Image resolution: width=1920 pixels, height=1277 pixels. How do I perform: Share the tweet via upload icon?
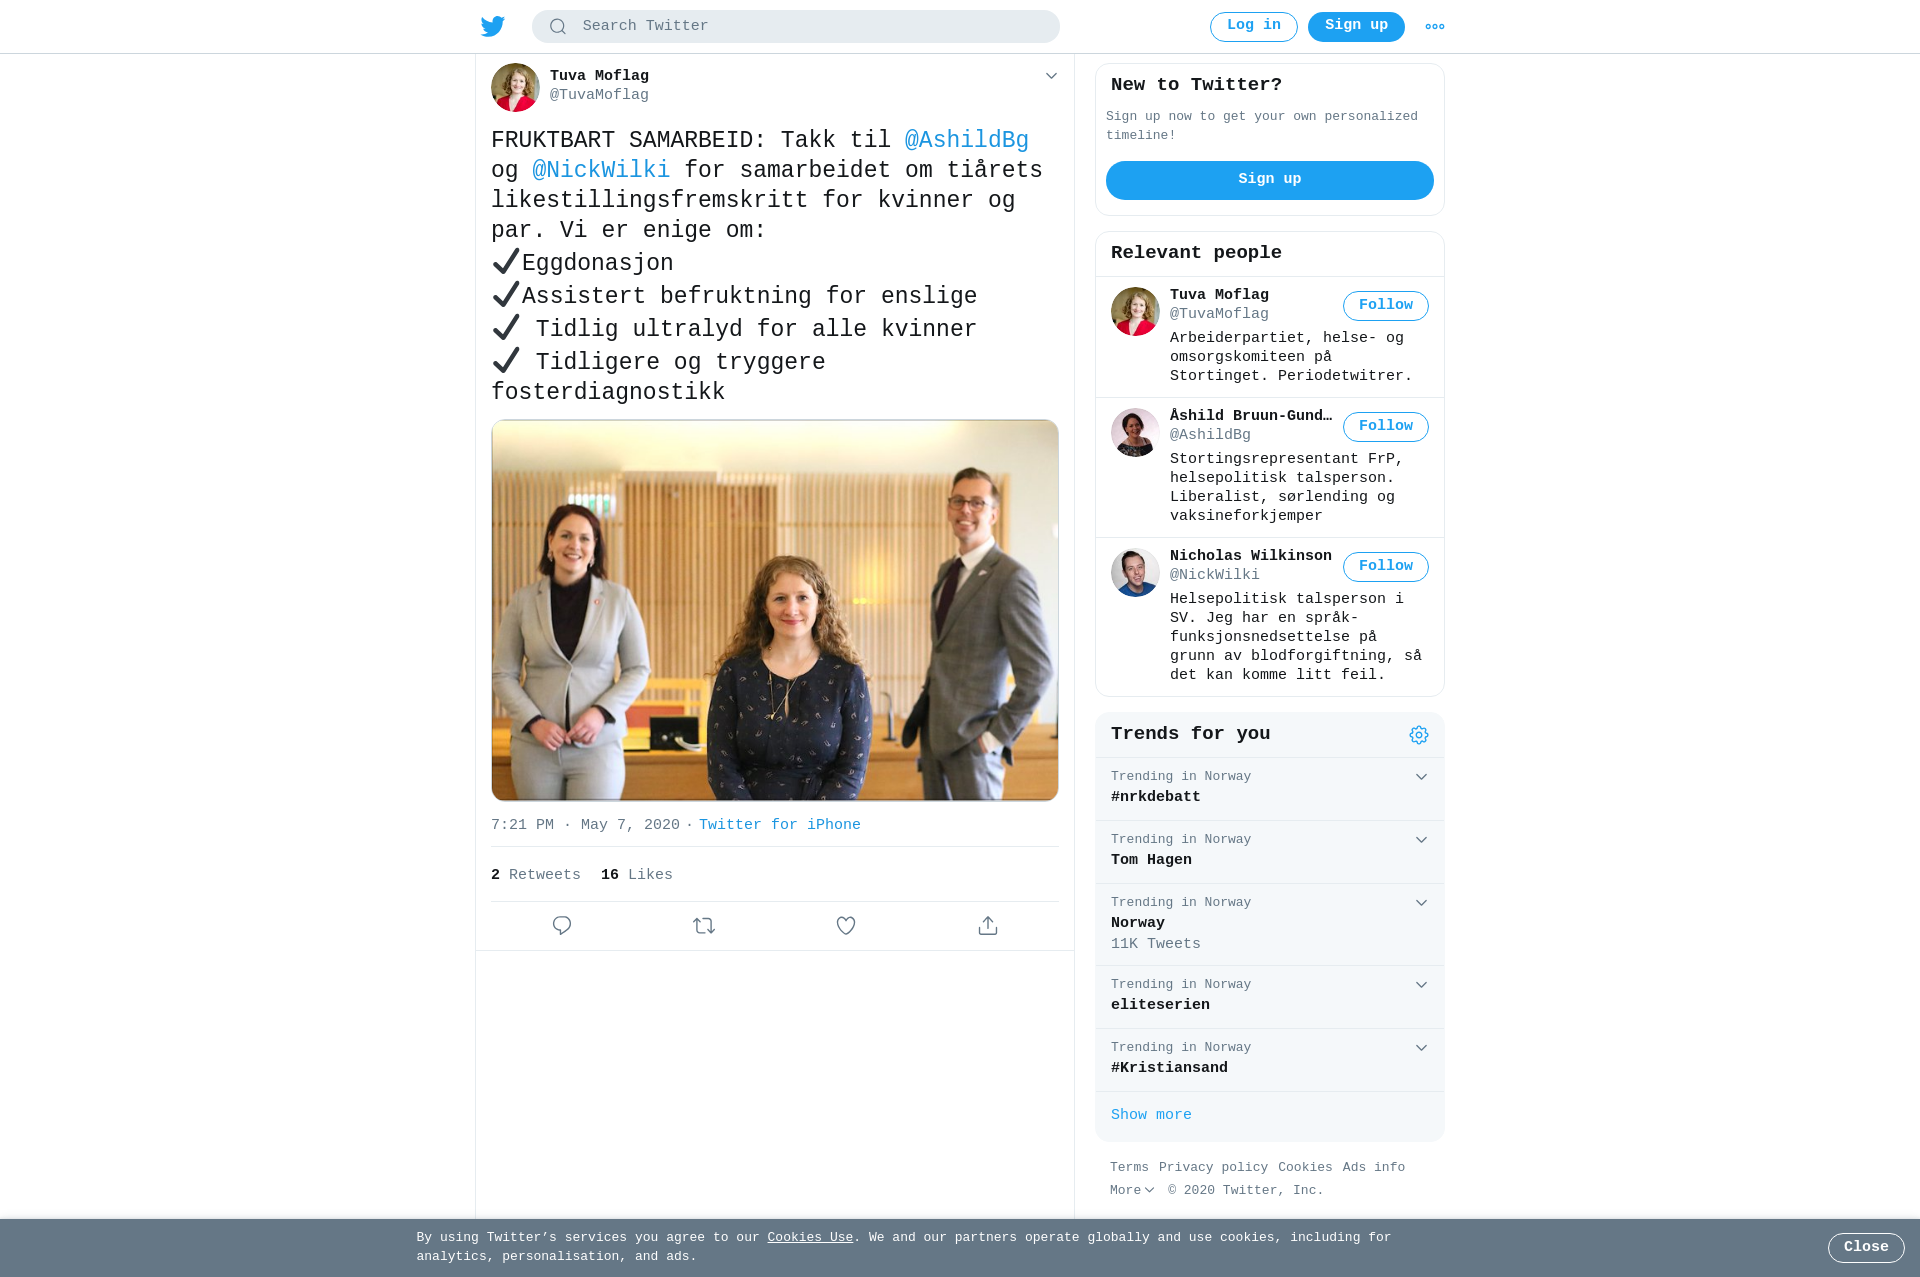click(988, 926)
